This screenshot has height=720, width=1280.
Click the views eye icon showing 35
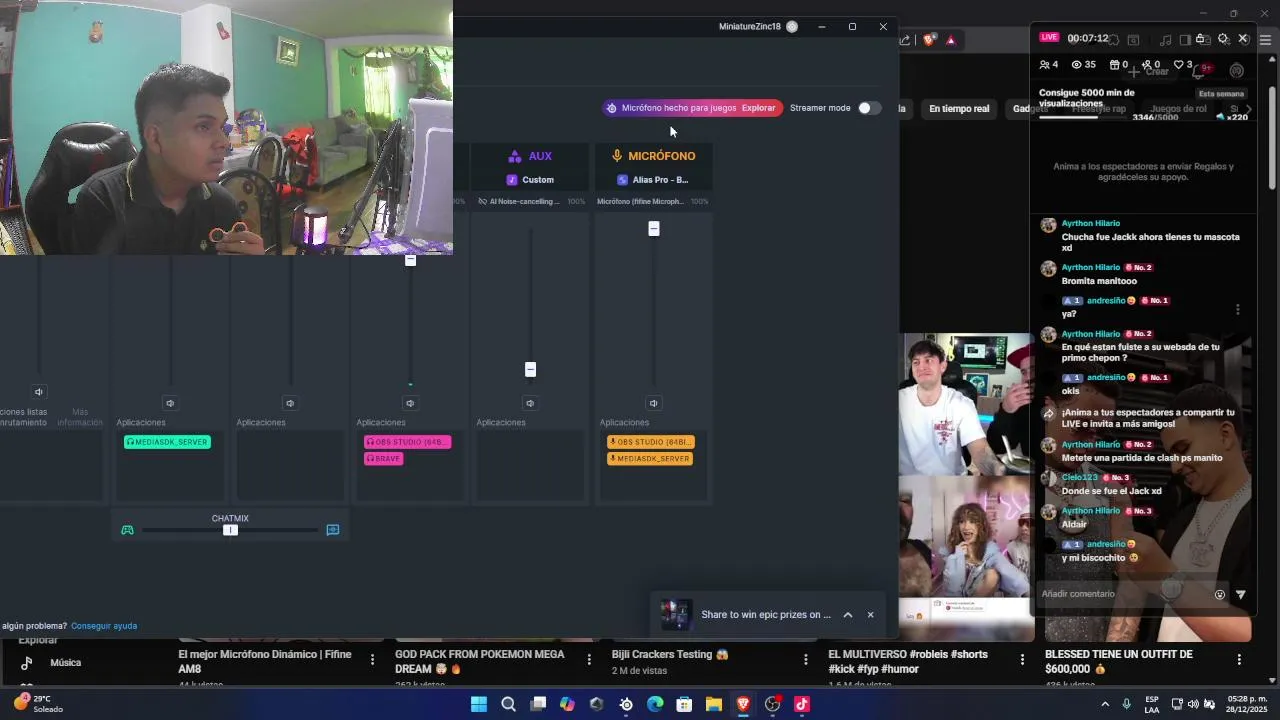[1077, 65]
